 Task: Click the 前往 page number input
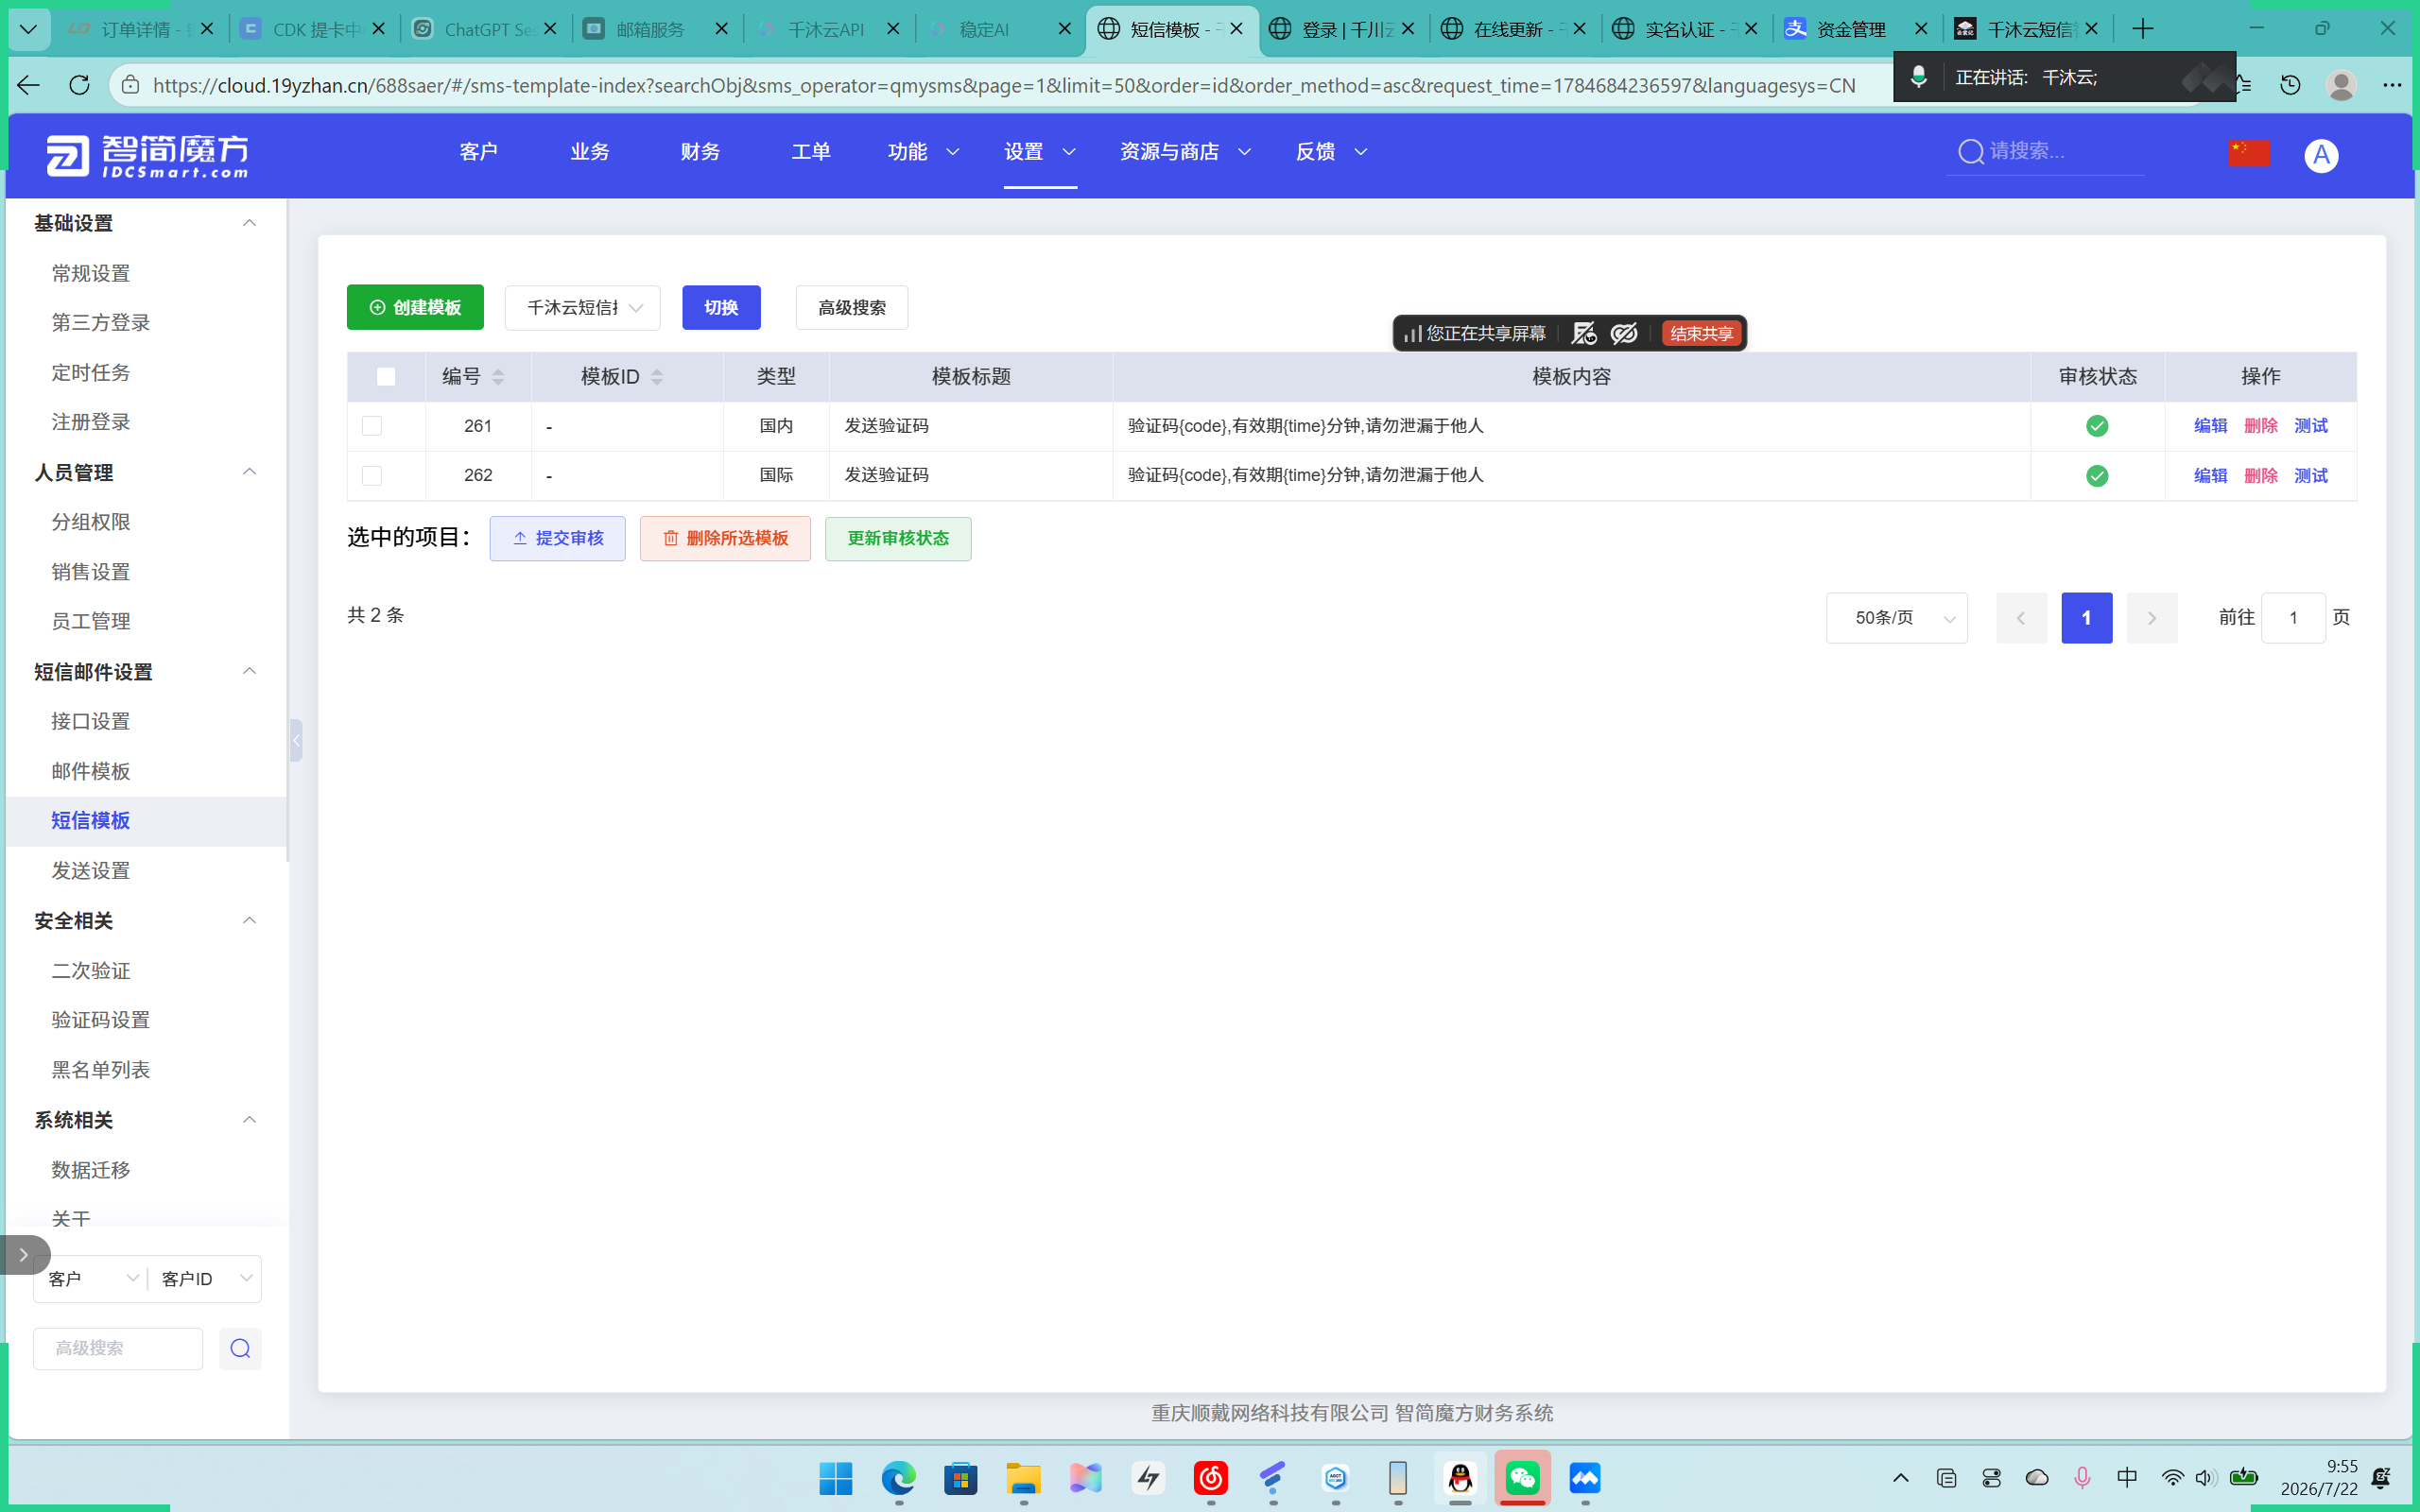coord(2293,618)
